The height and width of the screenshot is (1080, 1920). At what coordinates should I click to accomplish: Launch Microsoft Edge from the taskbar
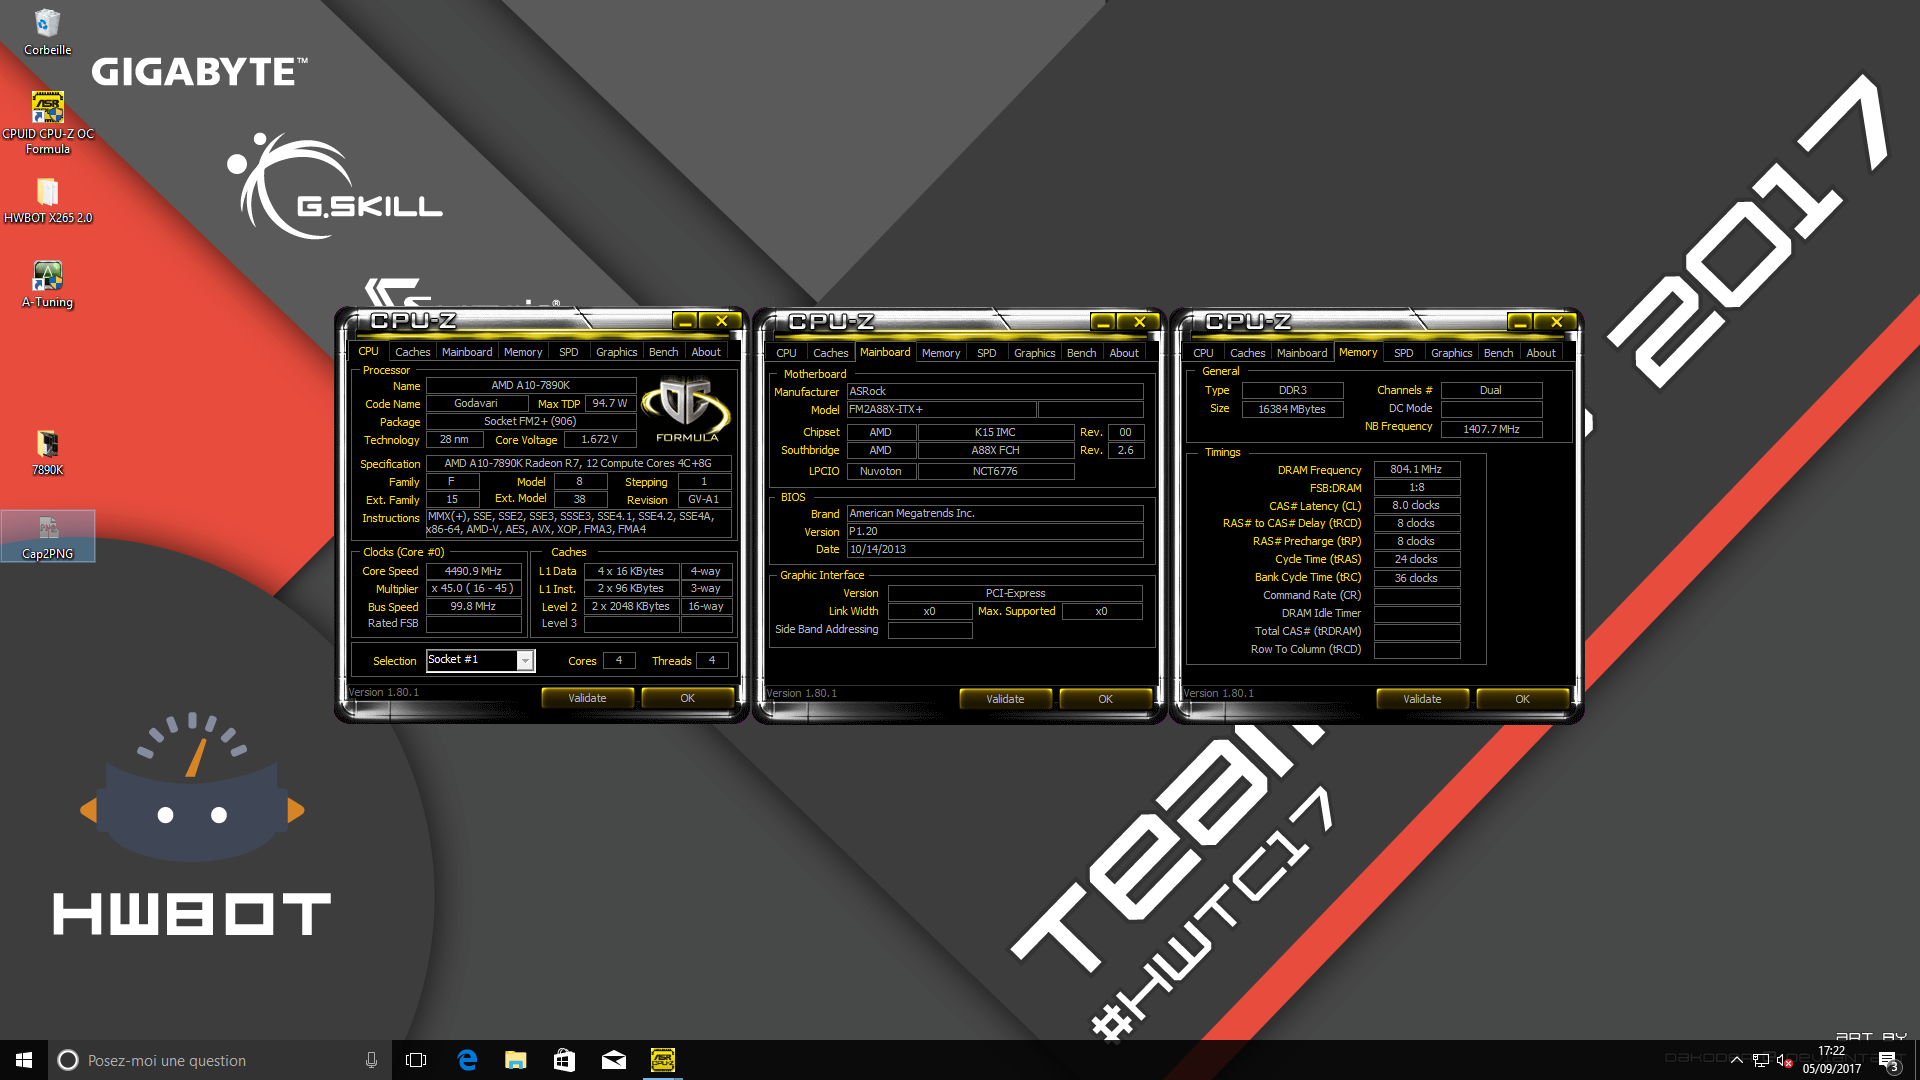pyautogui.click(x=467, y=1060)
